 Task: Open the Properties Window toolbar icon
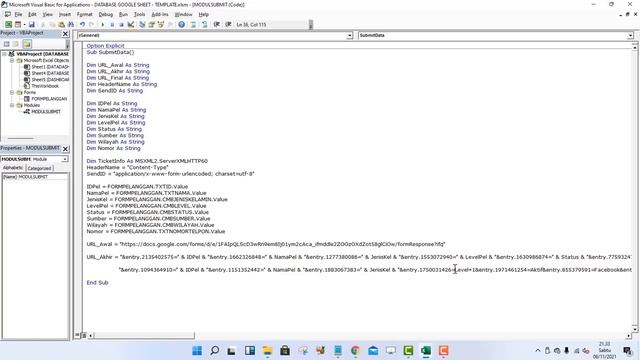(151, 24)
